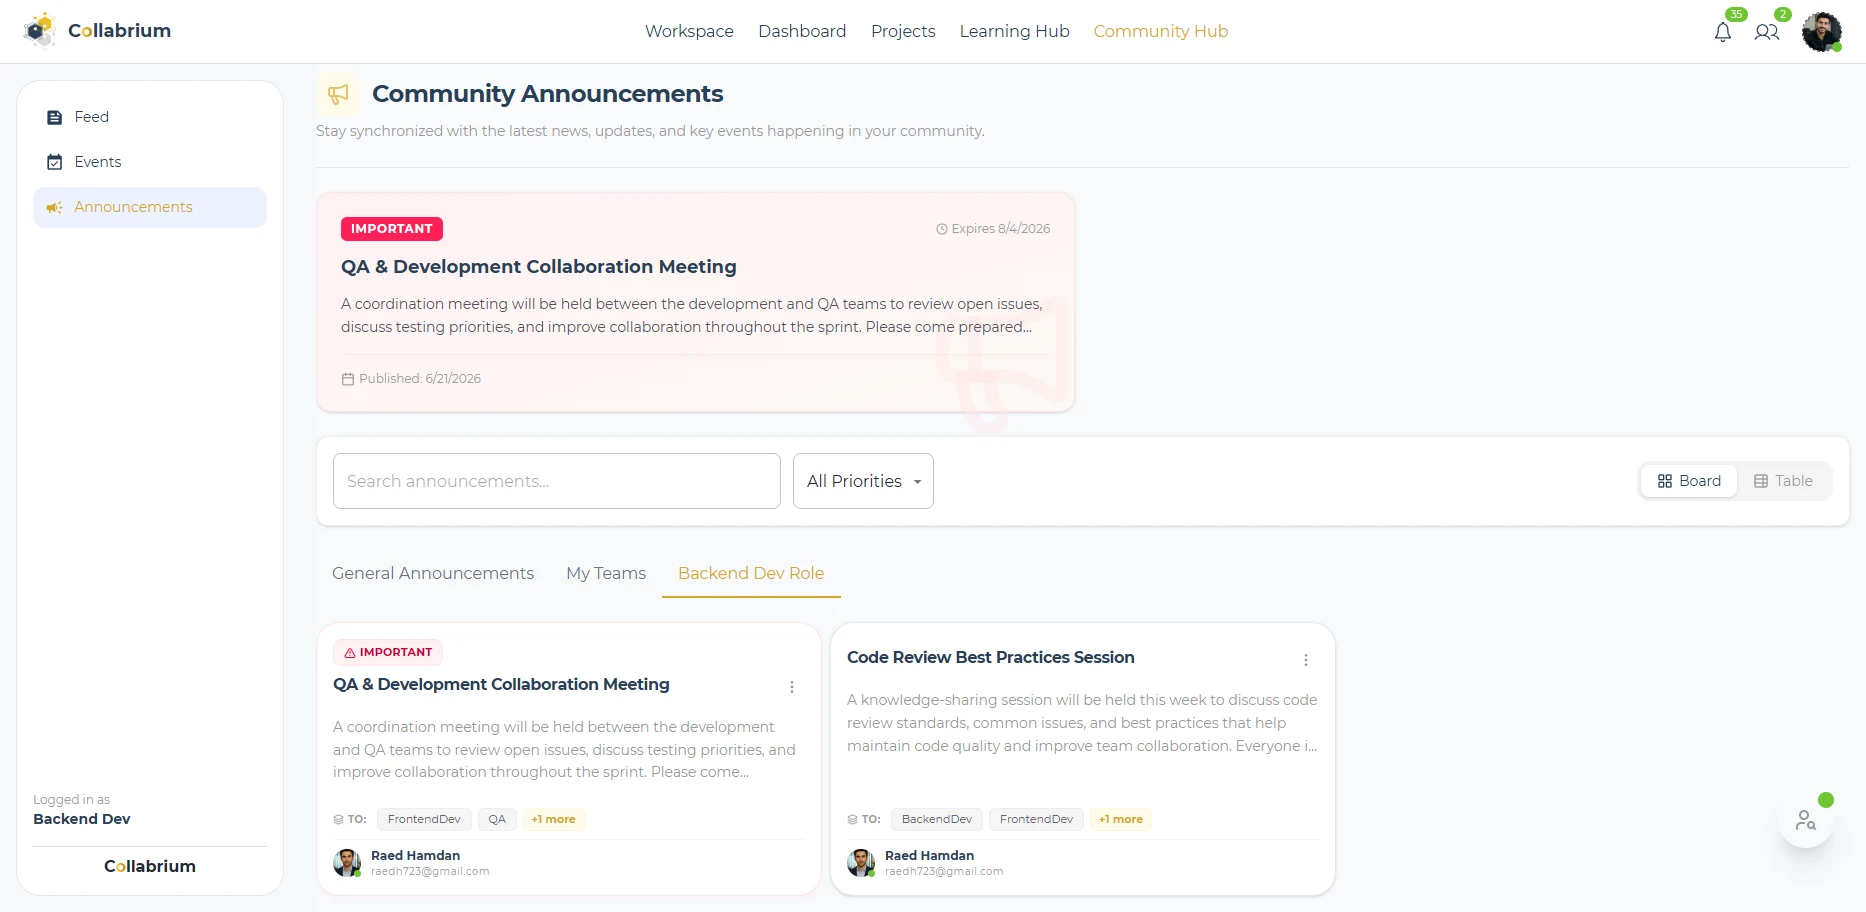Viewport: 1866px width, 912px height.
Task: Click Raed Hamdan avatar on QA card
Action: [x=347, y=862]
